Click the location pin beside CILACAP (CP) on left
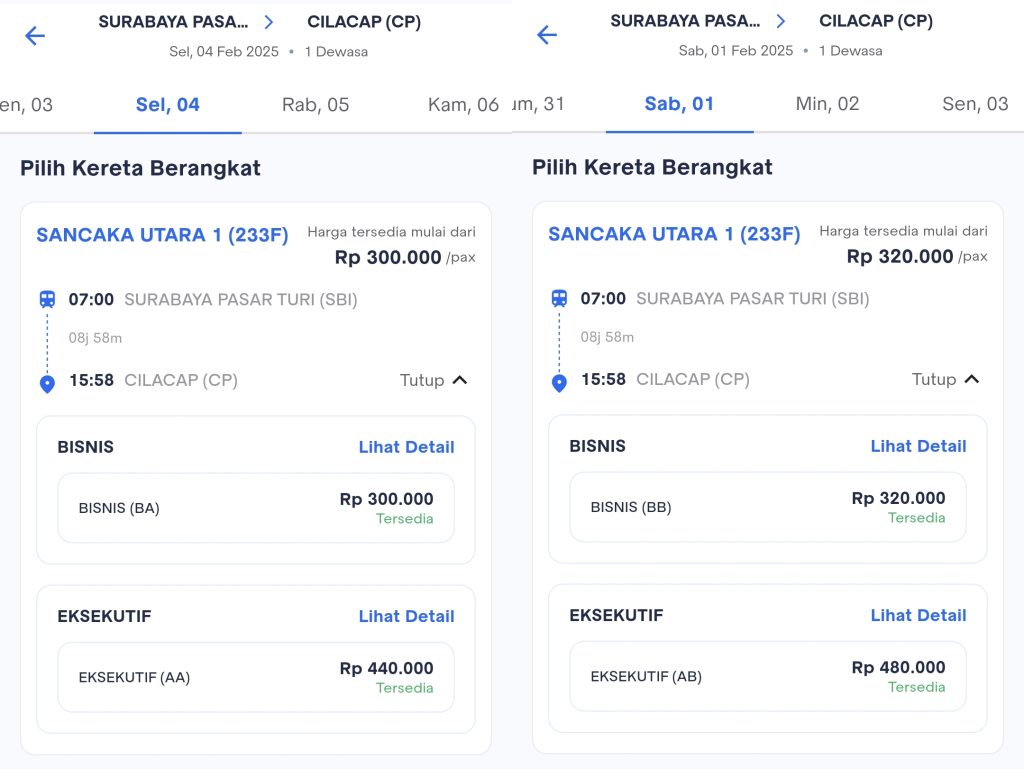Image resolution: width=1024 pixels, height=769 pixels. click(47, 380)
